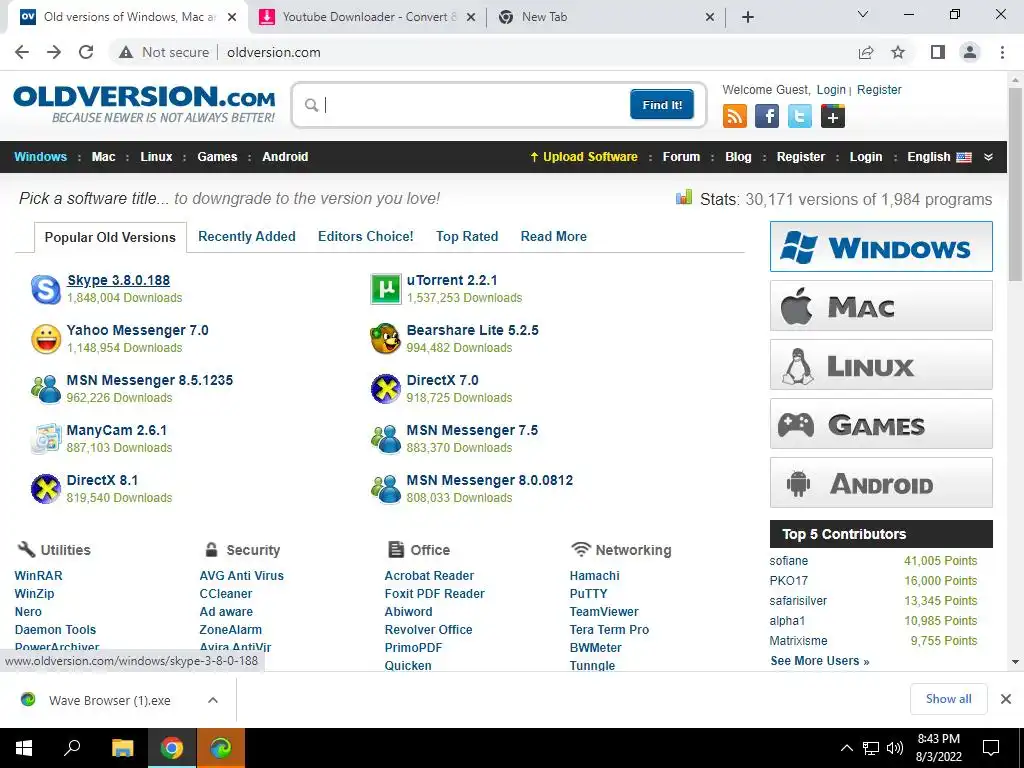
Task: Open See More Users link
Action: 820,661
